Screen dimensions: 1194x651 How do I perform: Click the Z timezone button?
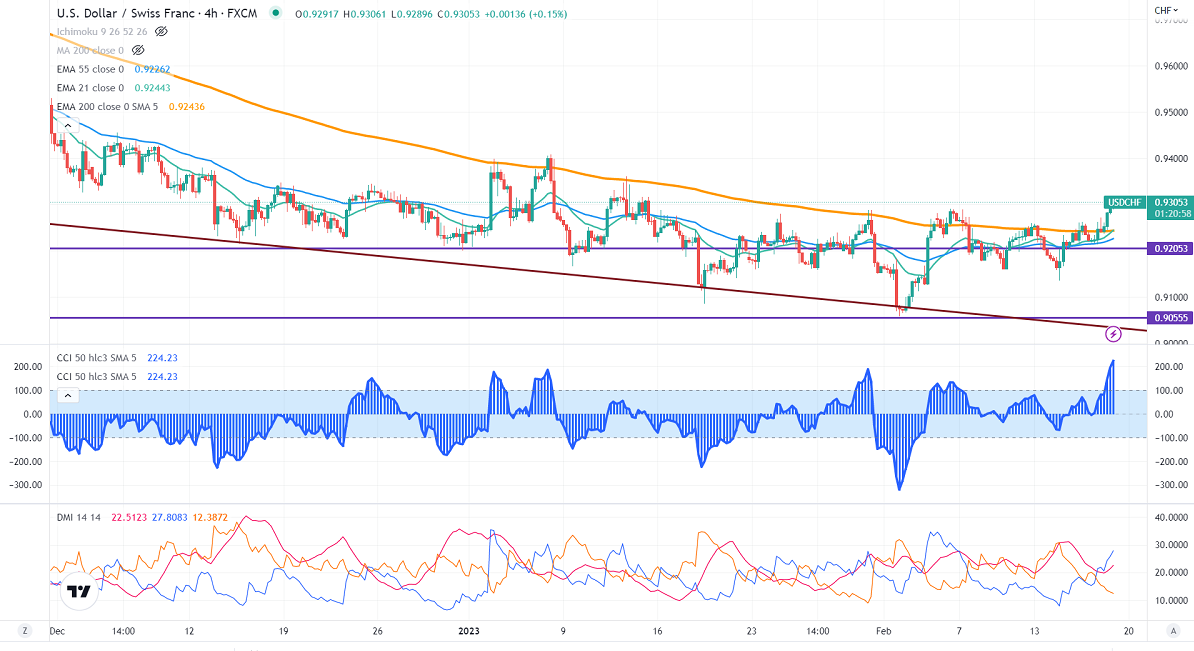(24, 632)
